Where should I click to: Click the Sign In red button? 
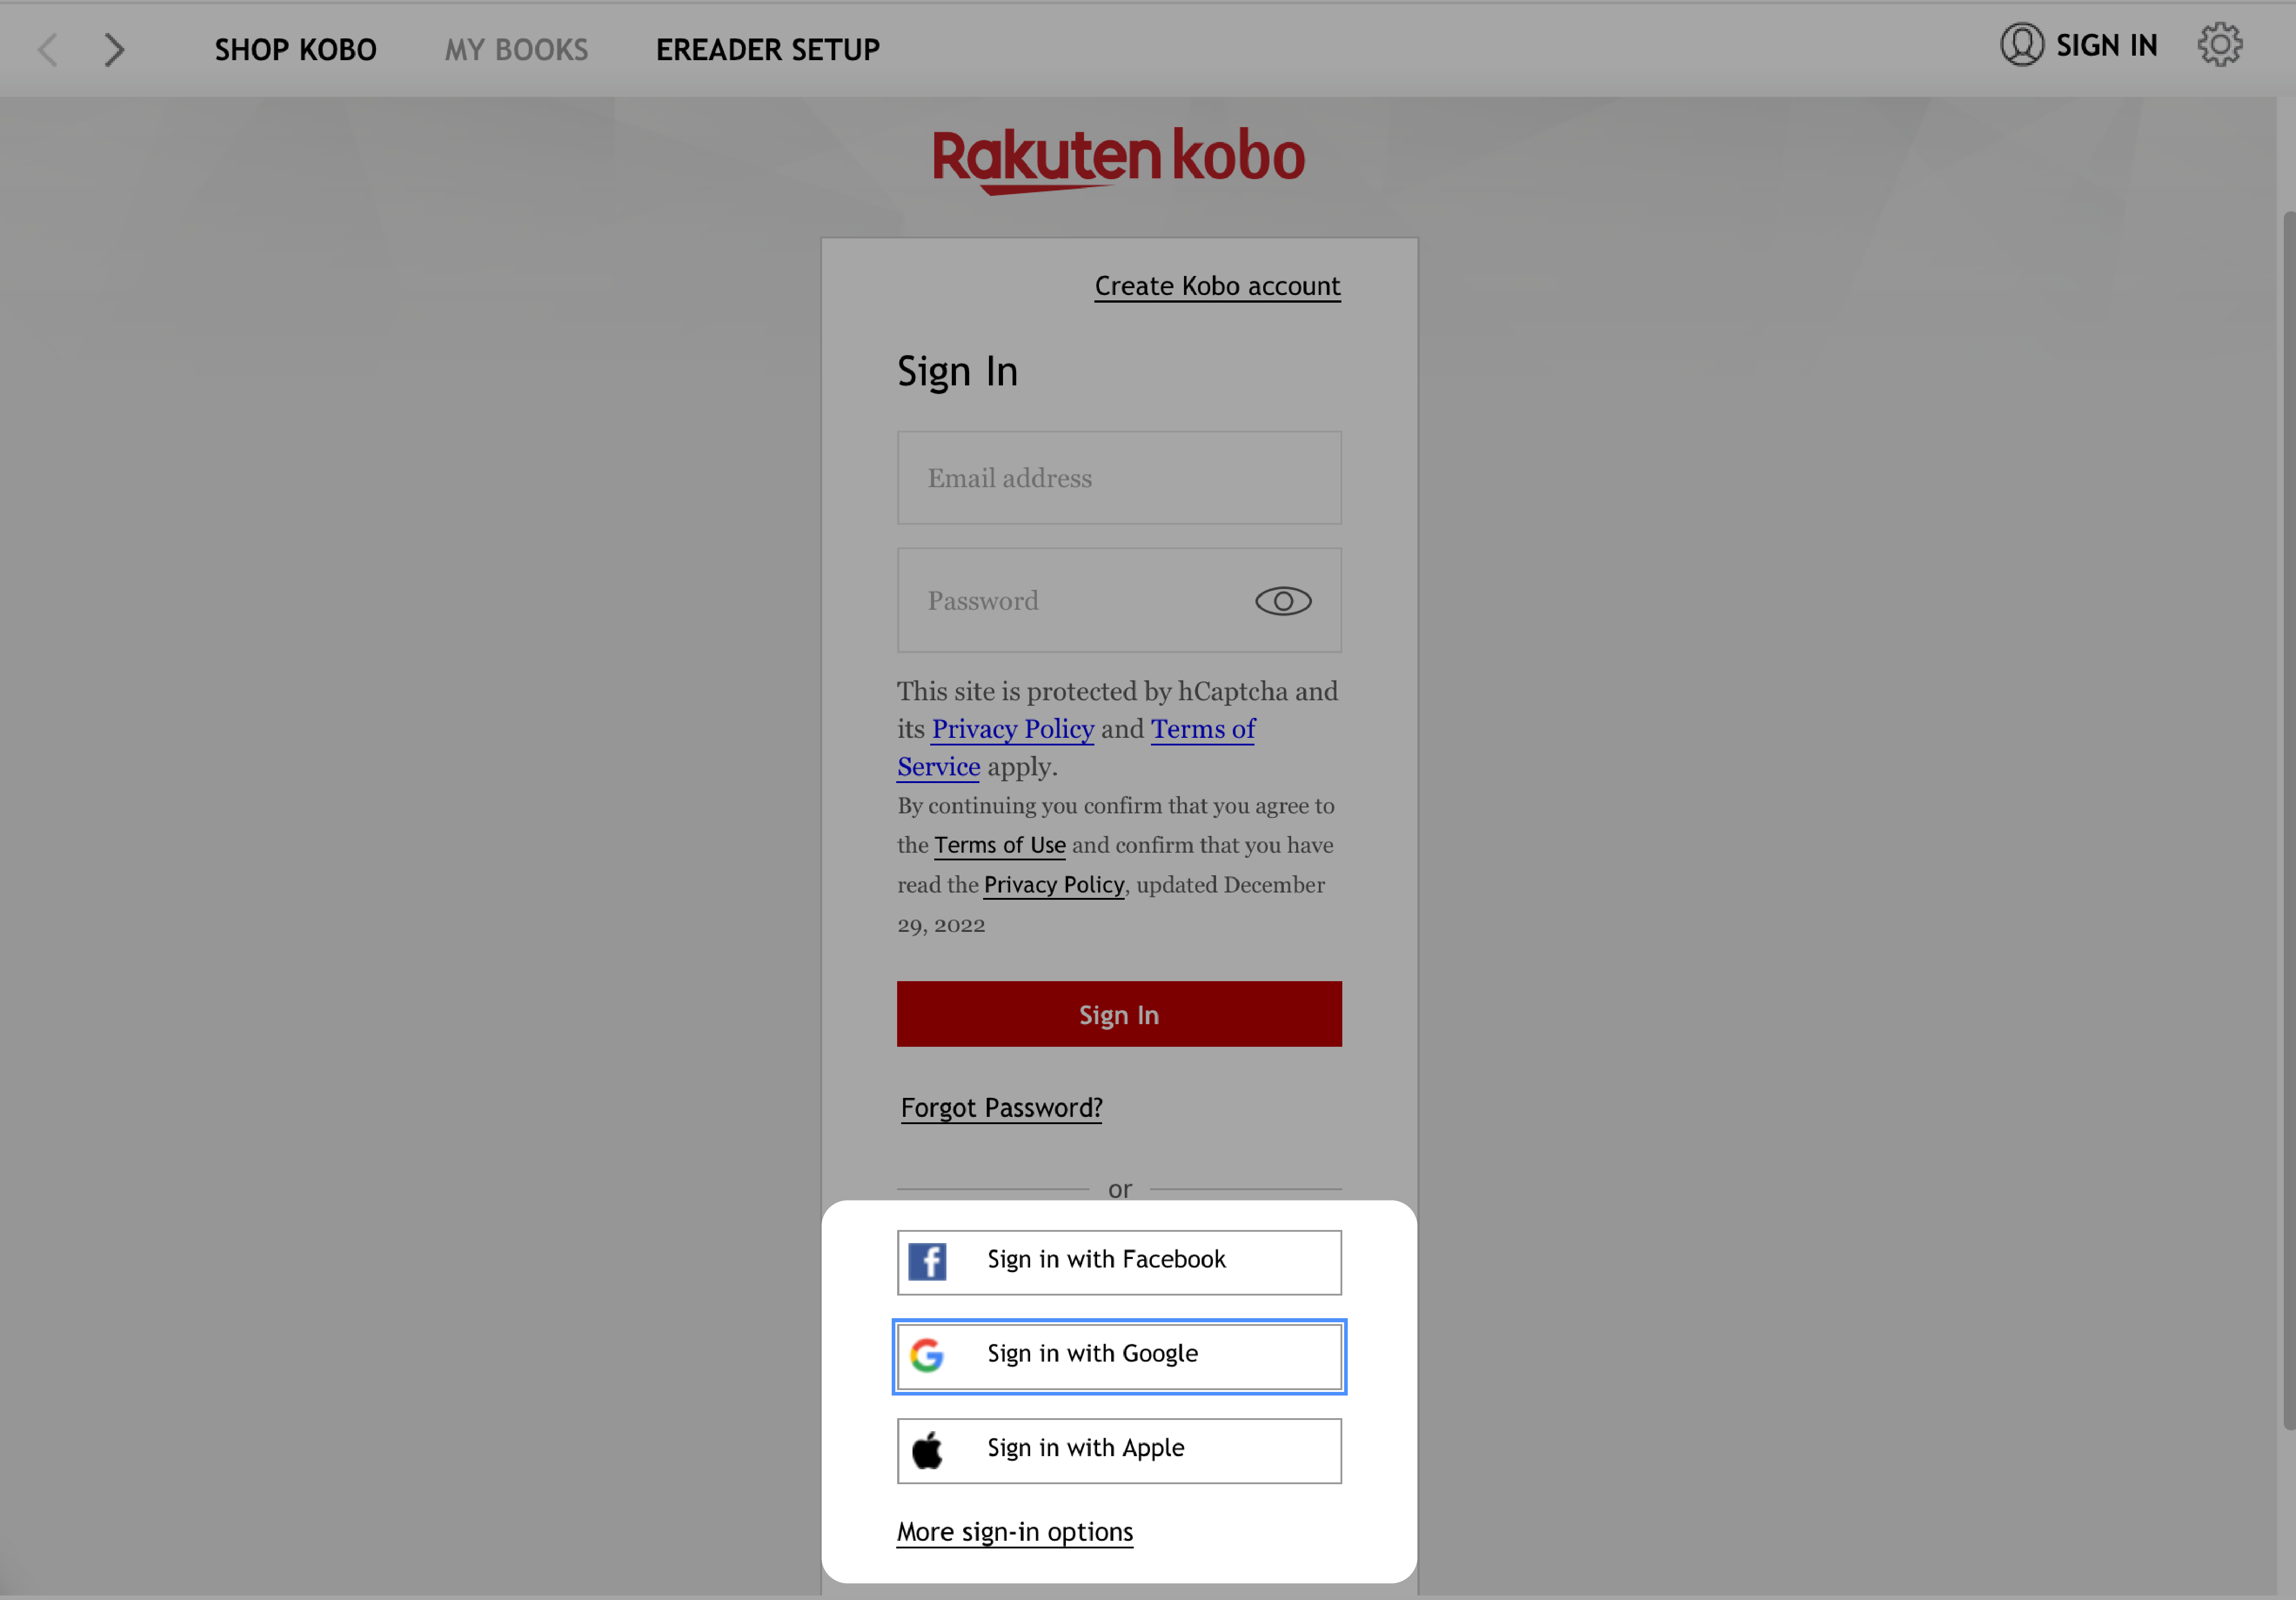coord(1118,1014)
